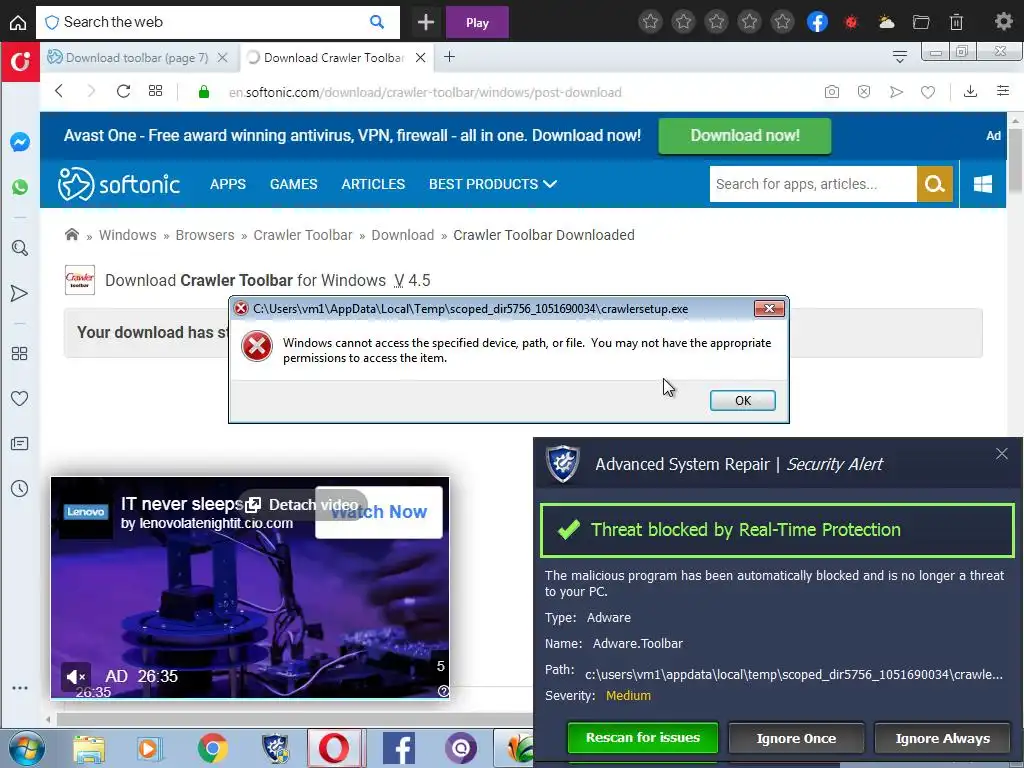The image size is (1024, 768).
Task: Unmute the video ad speaker icon
Action: [76, 677]
